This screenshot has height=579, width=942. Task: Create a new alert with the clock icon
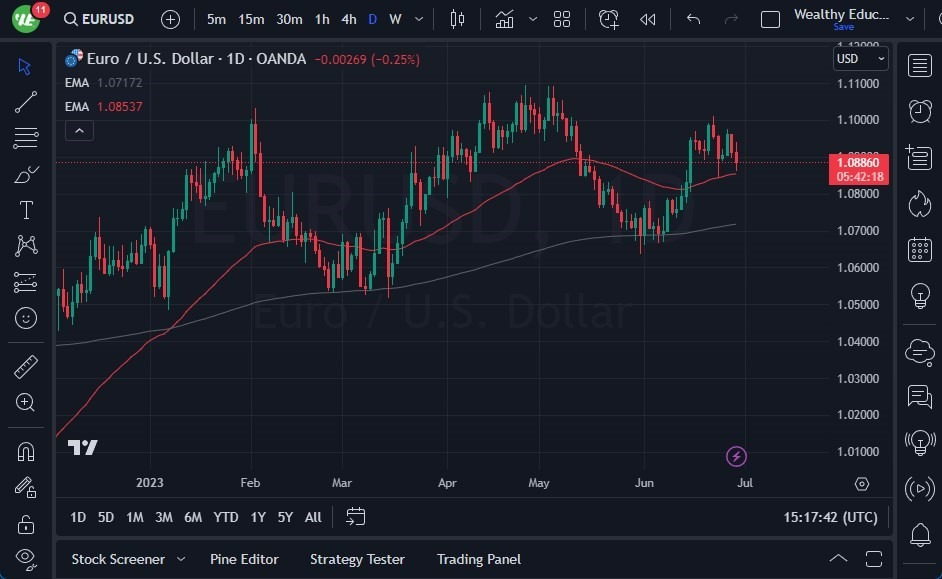[609, 18]
